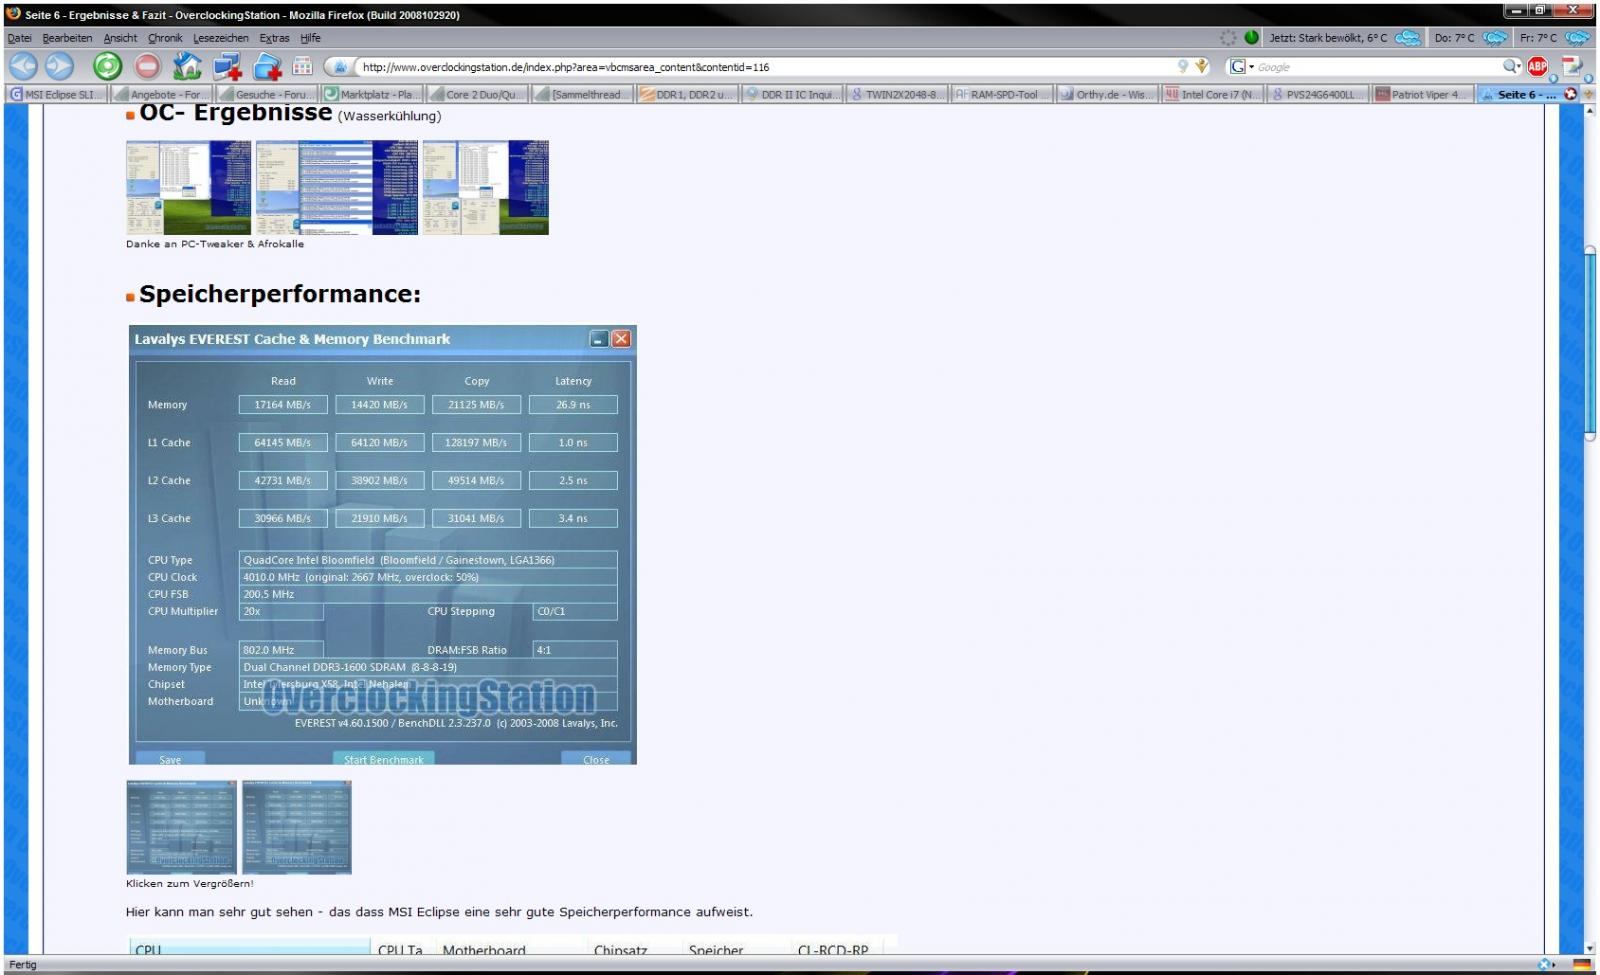This screenshot has width=1600, height=975.
Task: Reload the page with the green refresh icon
Action: point(107,67)
